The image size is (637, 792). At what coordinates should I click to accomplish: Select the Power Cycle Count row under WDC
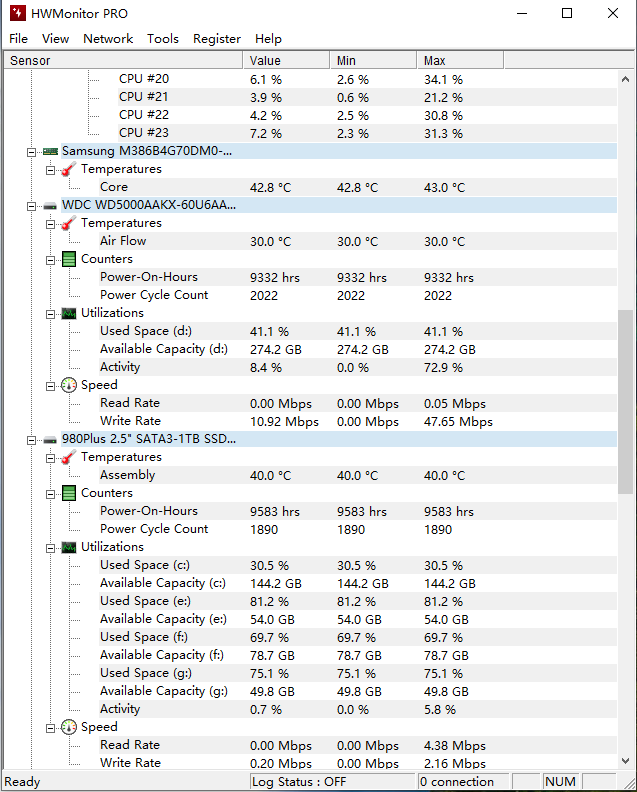click(x=154, y=295)
